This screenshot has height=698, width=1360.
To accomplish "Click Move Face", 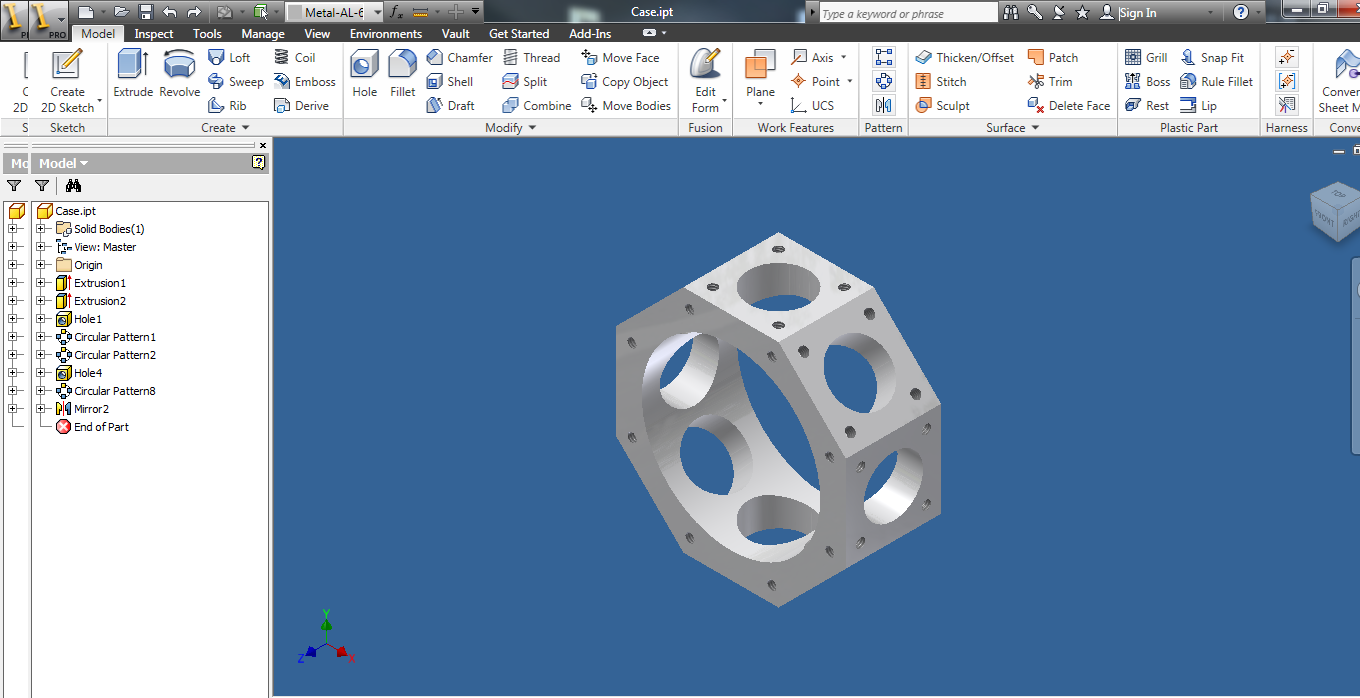I will click(x=620, y=58).
